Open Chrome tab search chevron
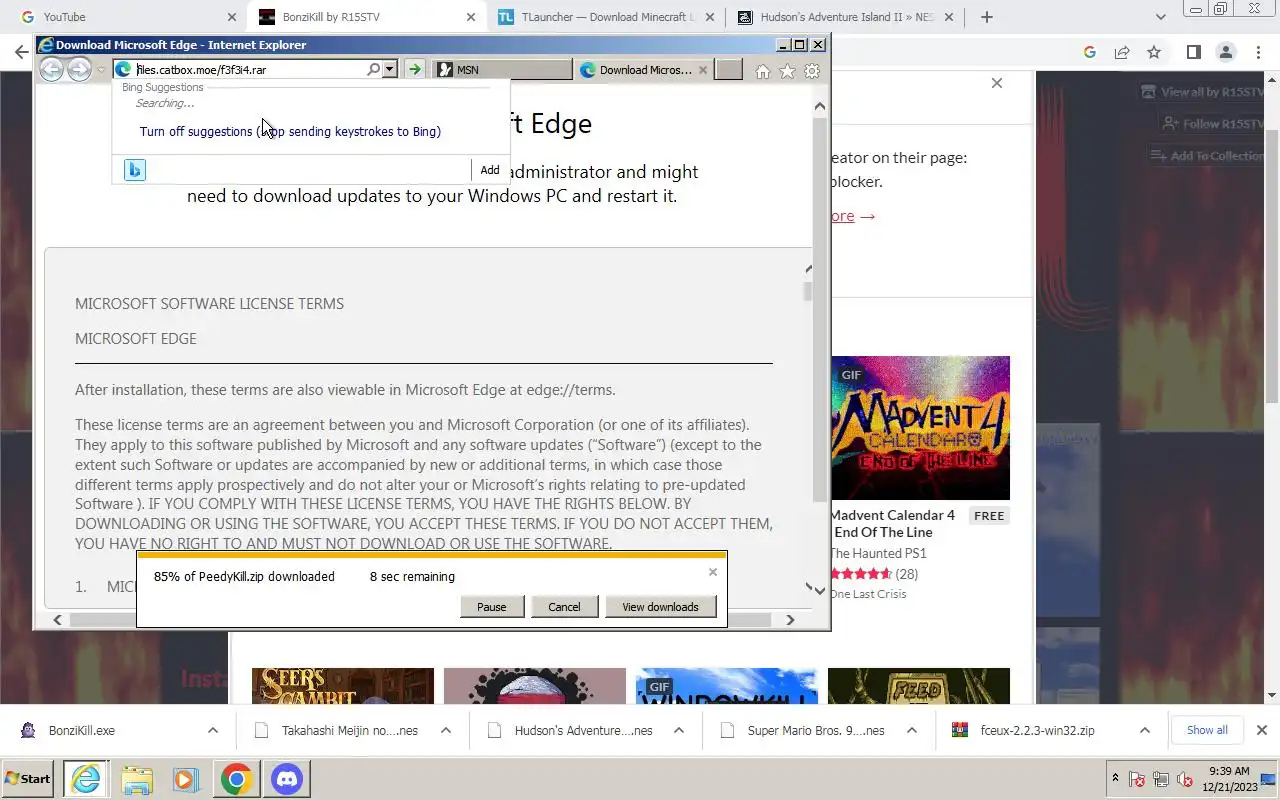The height and width of the screenshot is (800, 1280). tap(1161, 17)
